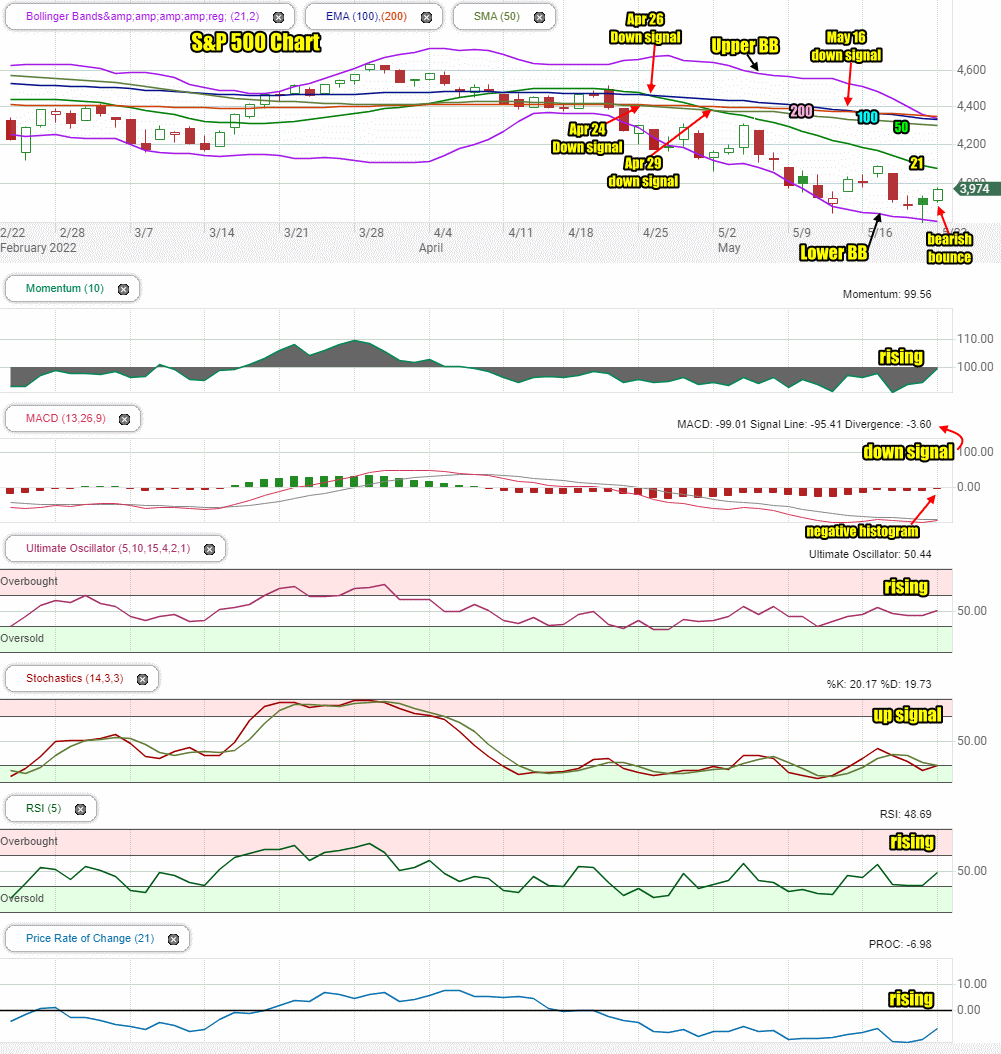The height and width of the screenshot is (1054, 1001).
Task: Select the 4,200 price axis label
Action: click(x=971, y=144)
